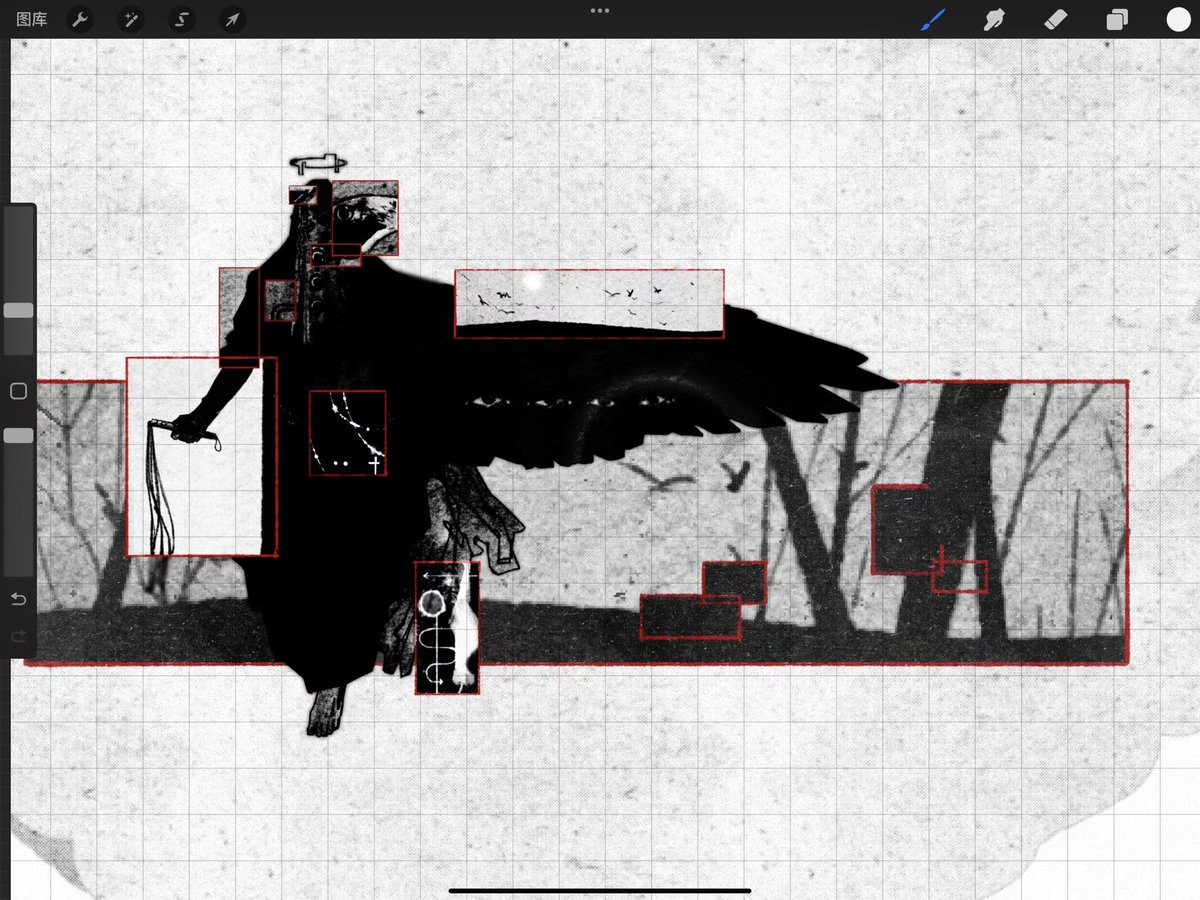Undo the last action with sidebar arrow
The width and height of the screenshot is (1200, 900).
(18, 599)
